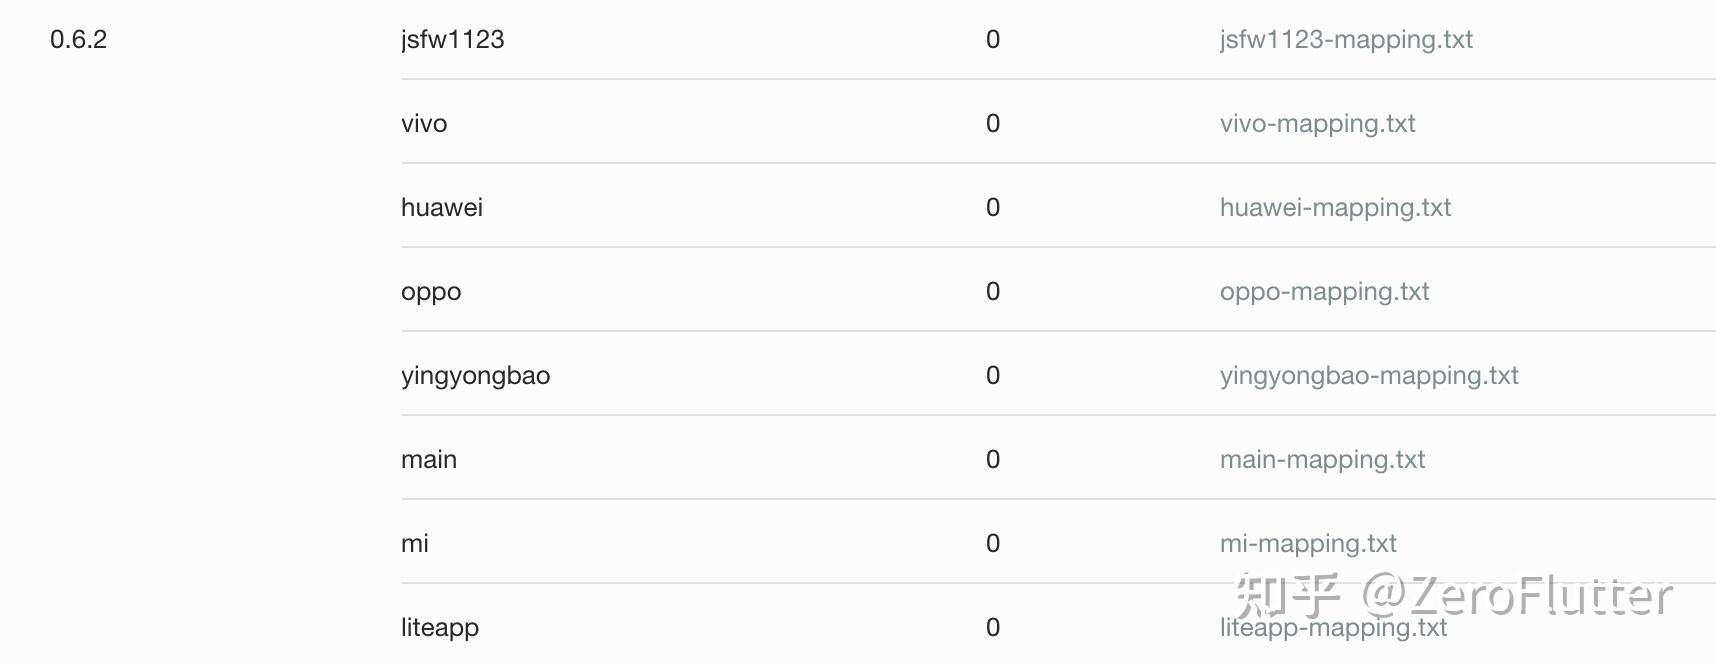Click the liteapp-mapping.txt link
The width and height of the screenshot is (1716, 664).
pyautogui.click(x=1333, y=628)
